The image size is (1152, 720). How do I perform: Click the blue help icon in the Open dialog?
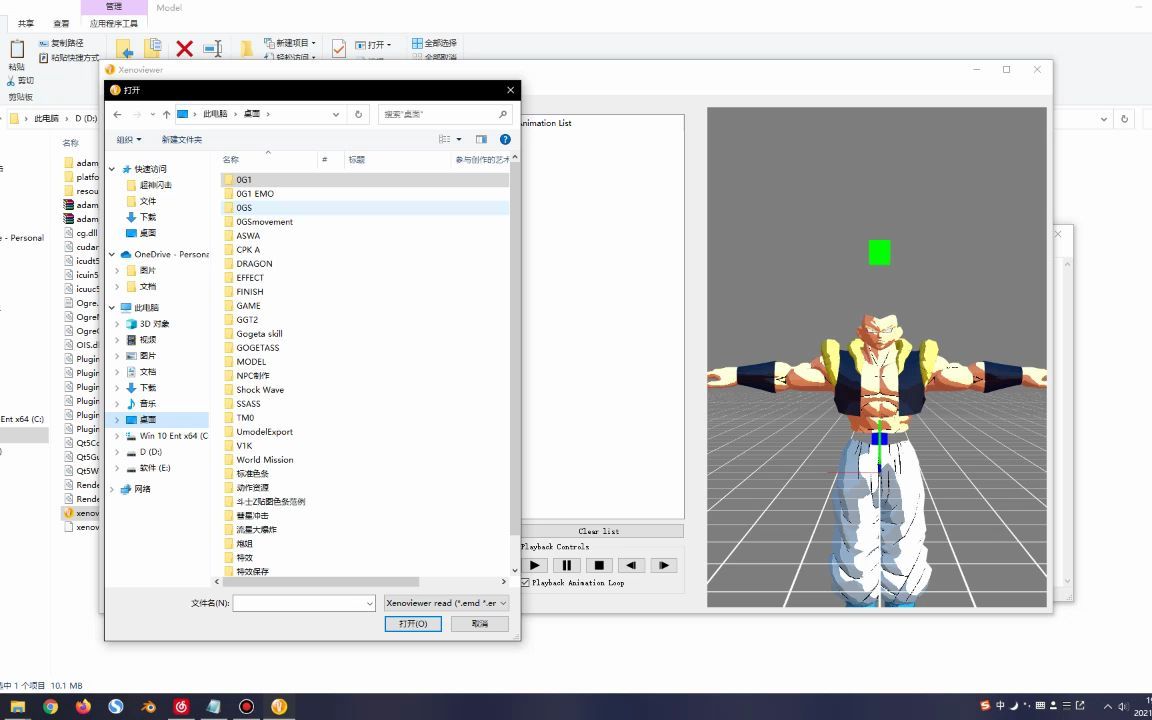point(504,139)
